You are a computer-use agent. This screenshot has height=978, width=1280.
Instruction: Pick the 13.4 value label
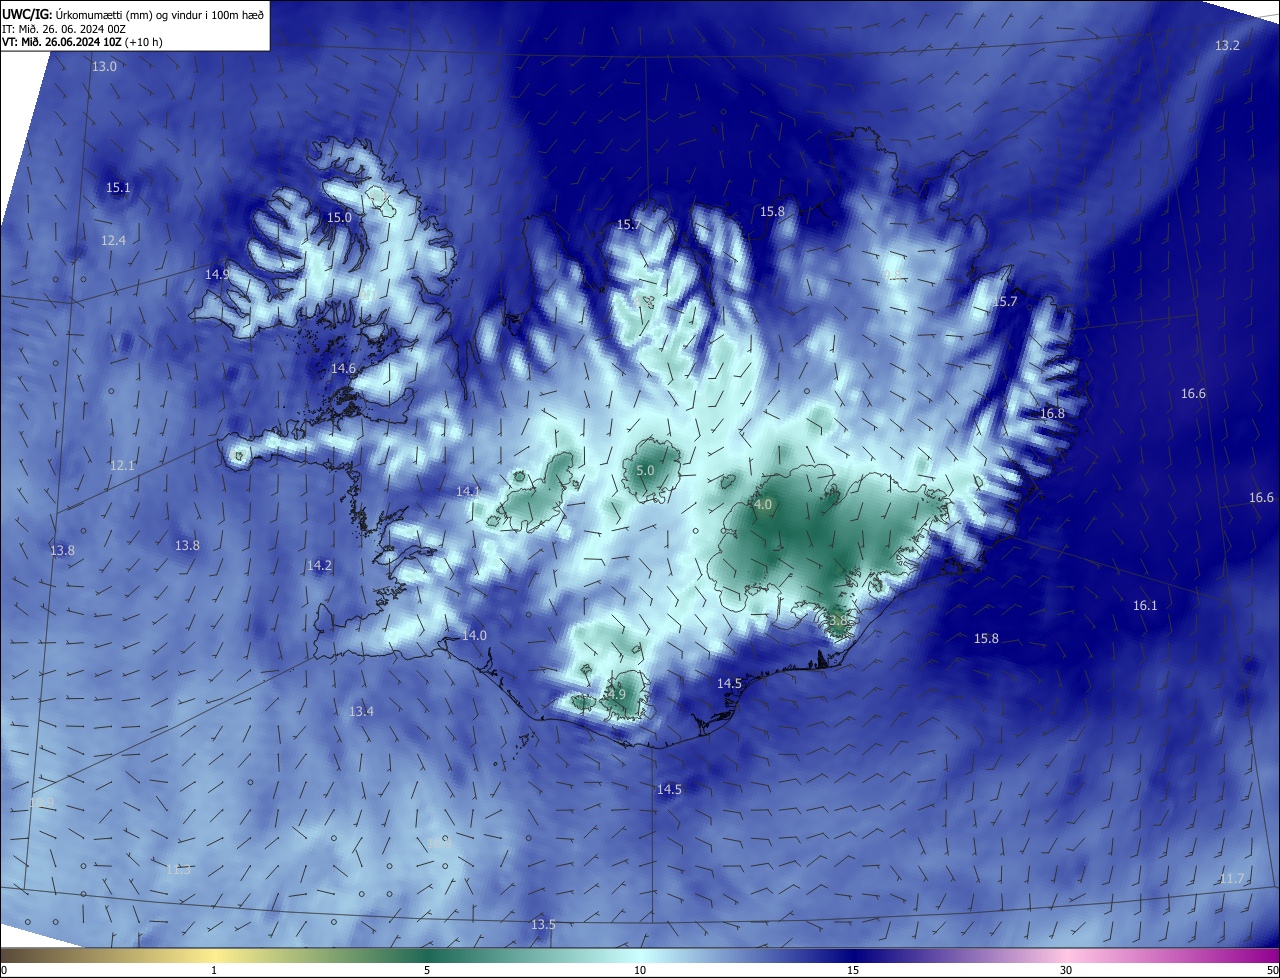pyautogui.click(x=361, y=711)
